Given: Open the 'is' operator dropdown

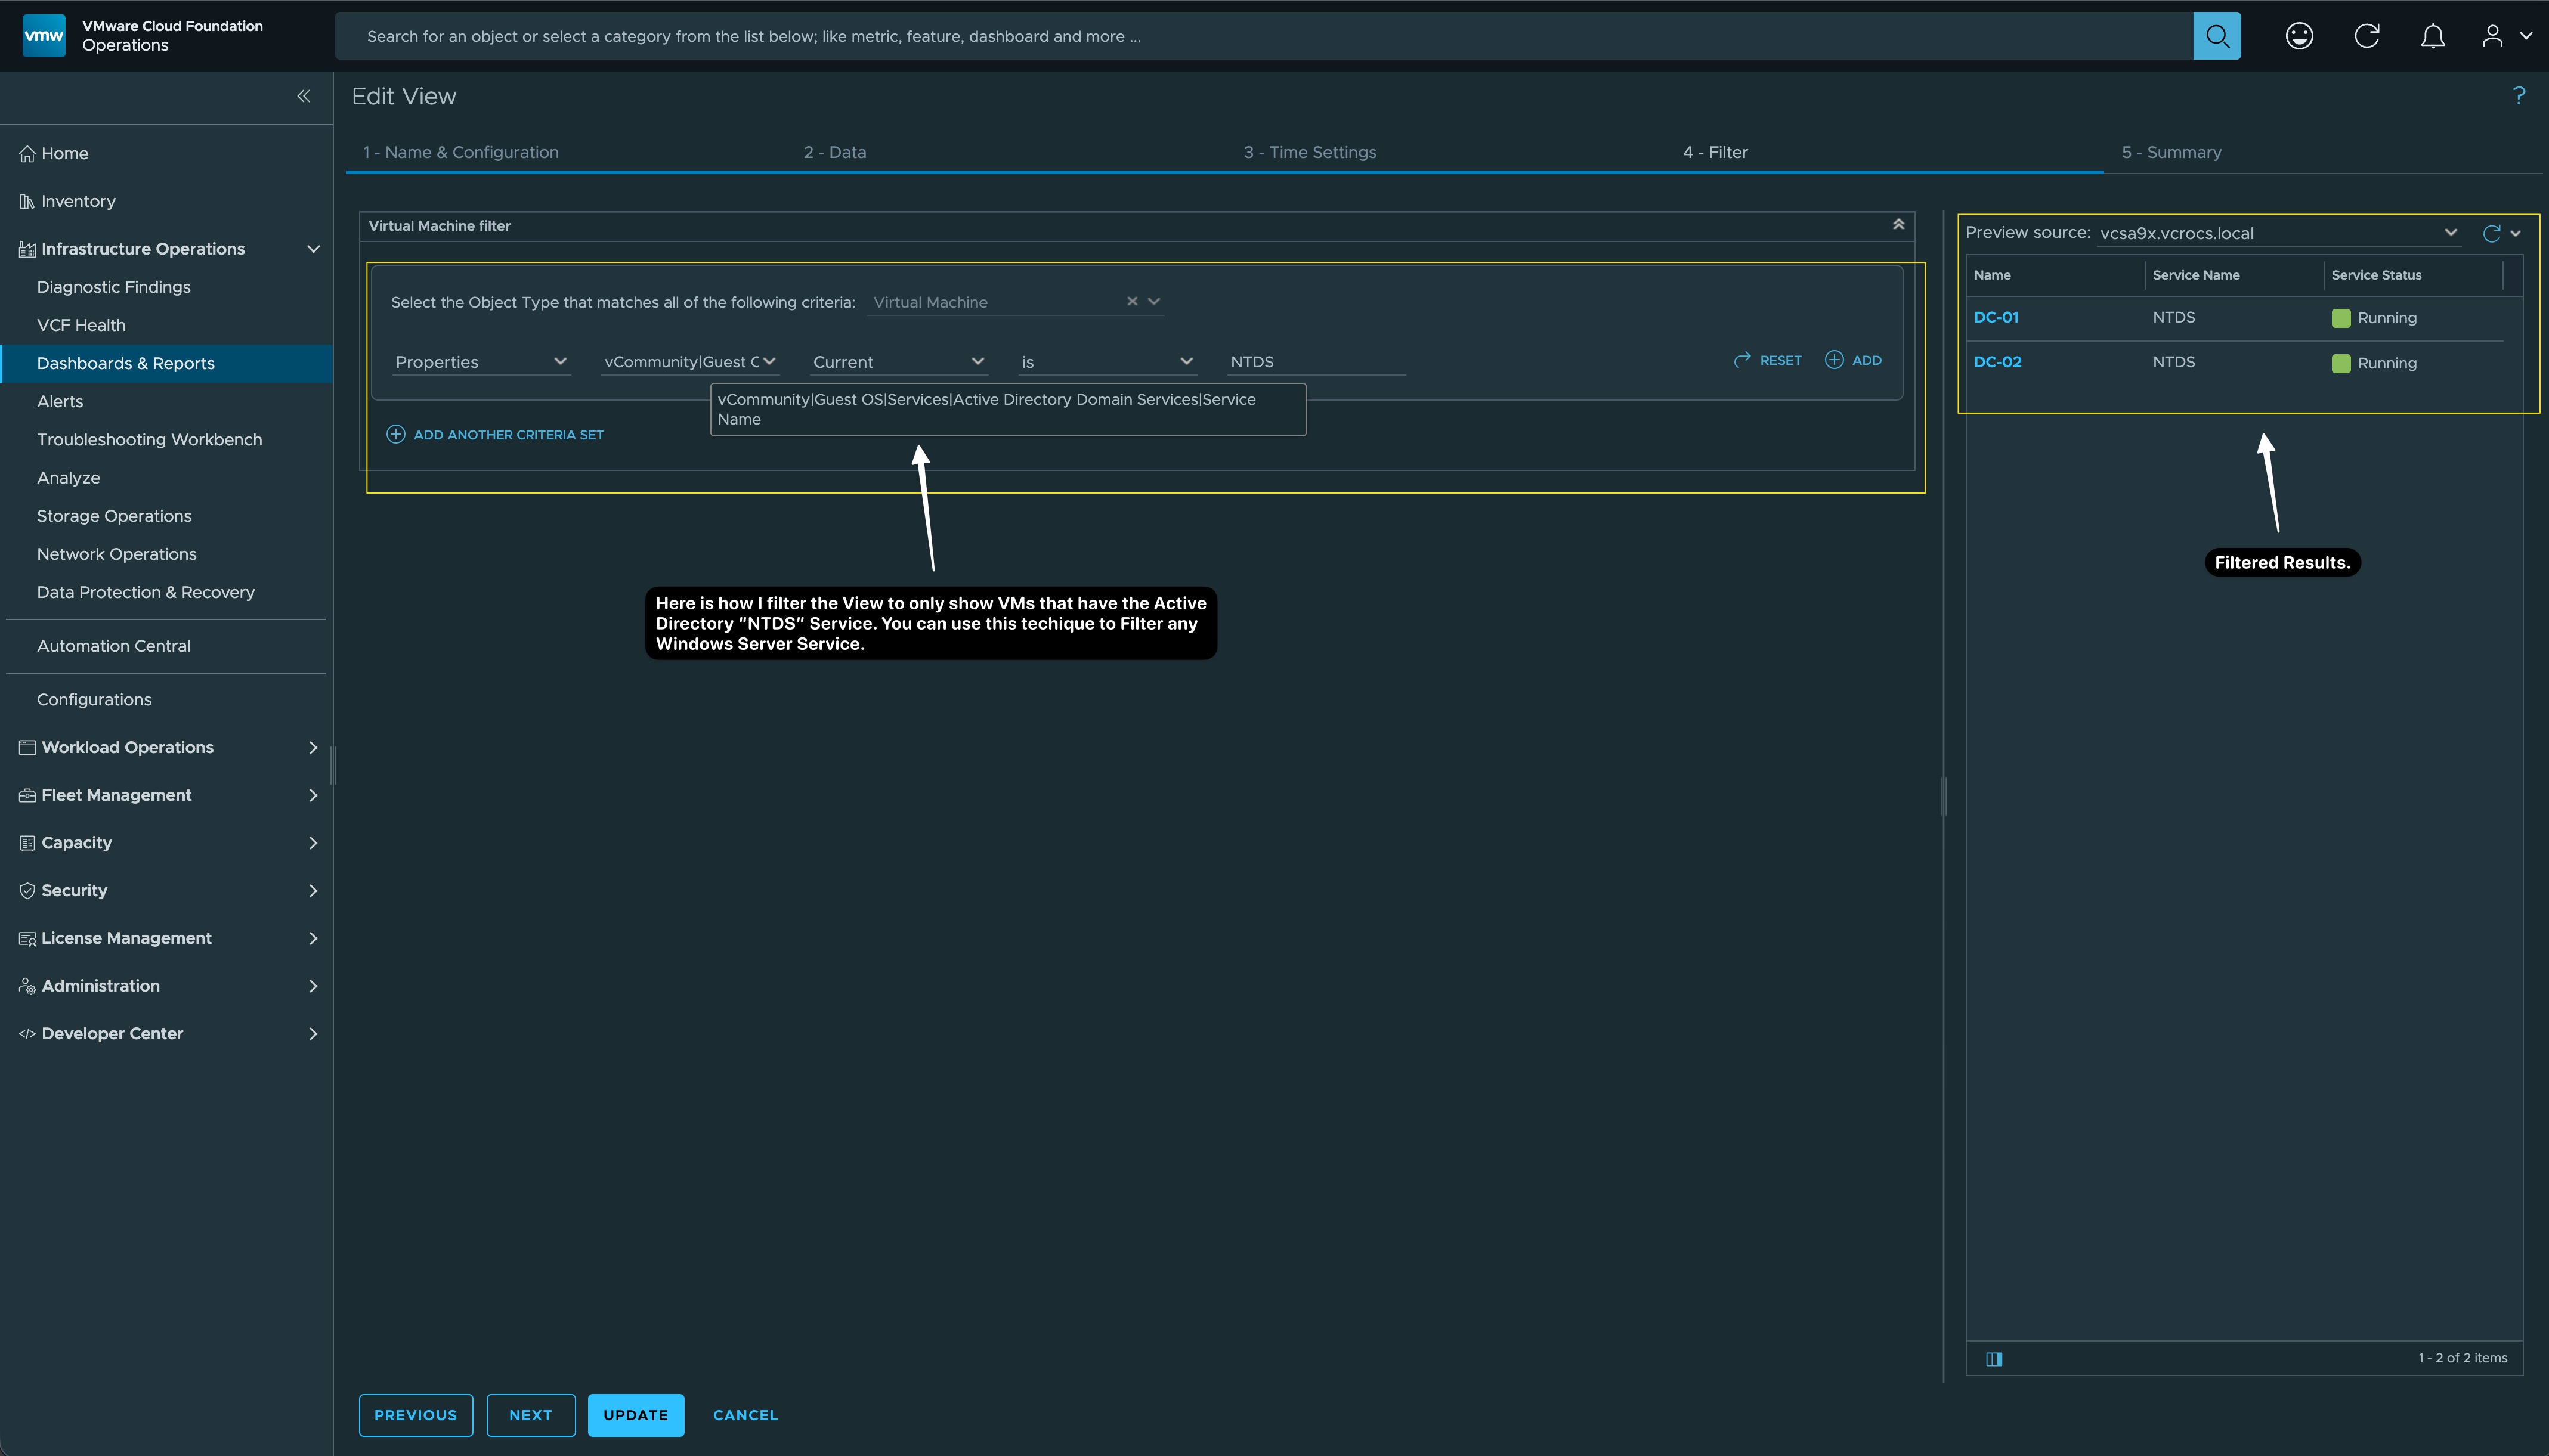Looking at the screenshot, I should tap(1106, 362).
